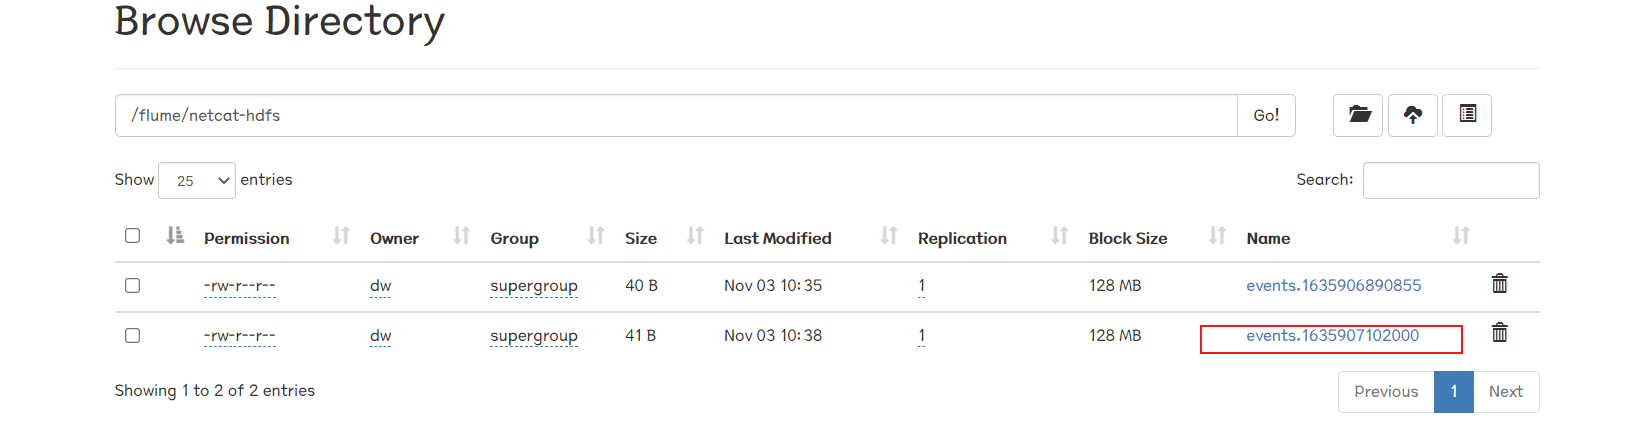Click replication value 1 of second row
Viewport: 1641px width, 425px height.
point(921,336)
